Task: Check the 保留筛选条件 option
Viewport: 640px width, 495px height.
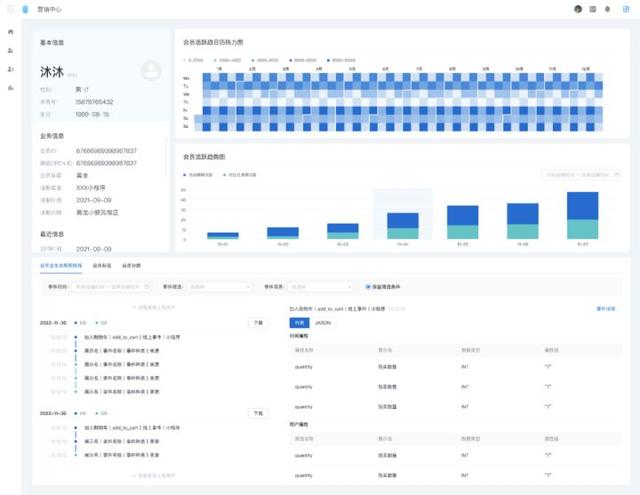Action: click(x=383, y=287)
